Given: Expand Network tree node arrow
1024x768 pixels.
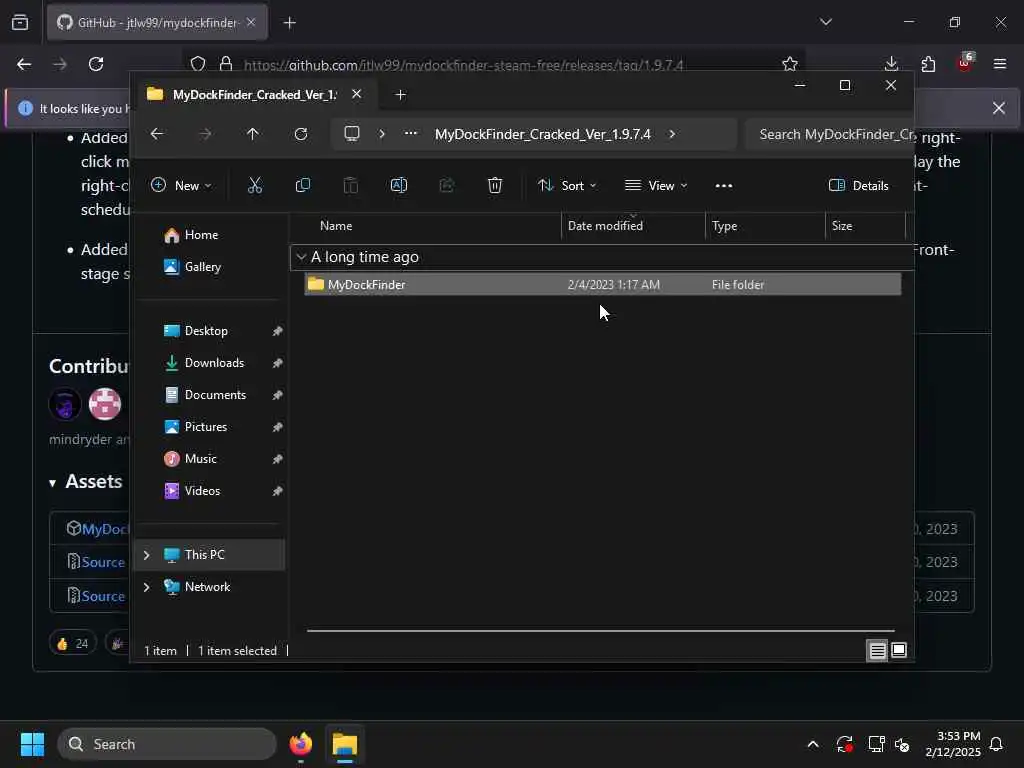Looking at the screenshot, I should coord(146,587).
